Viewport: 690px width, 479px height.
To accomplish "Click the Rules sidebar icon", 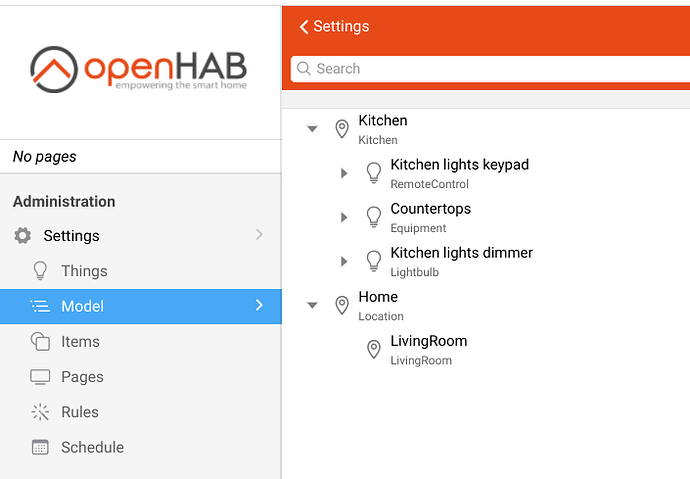I will (41, 412).
